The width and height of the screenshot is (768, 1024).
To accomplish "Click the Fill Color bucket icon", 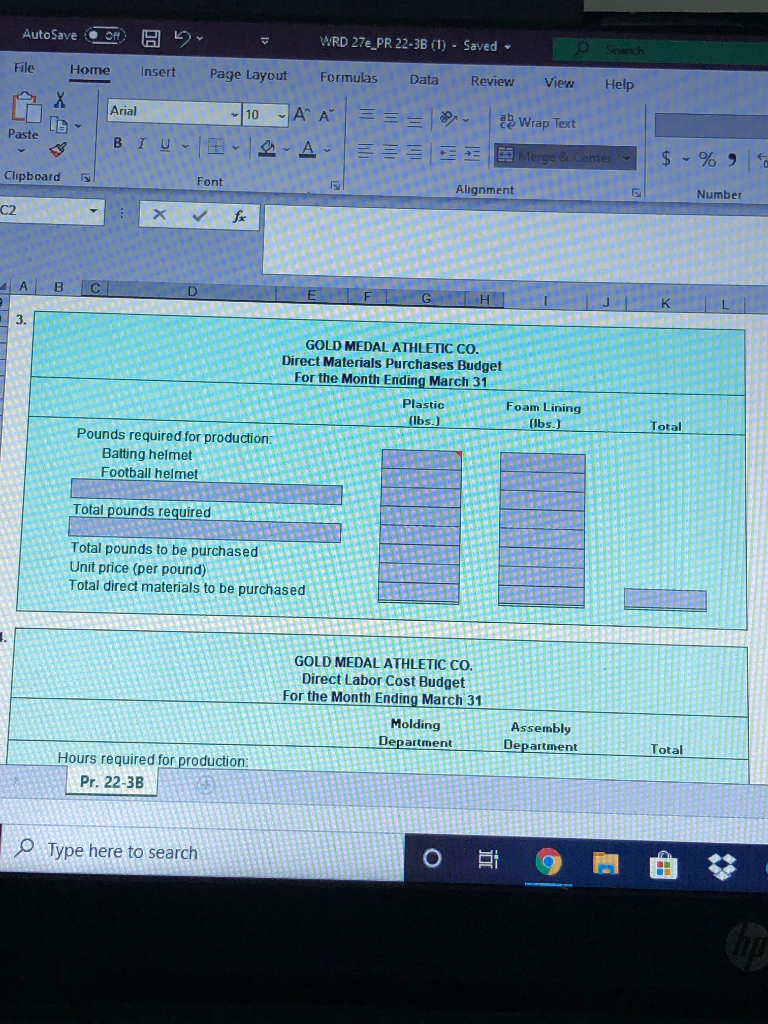I will coord(266,149).
